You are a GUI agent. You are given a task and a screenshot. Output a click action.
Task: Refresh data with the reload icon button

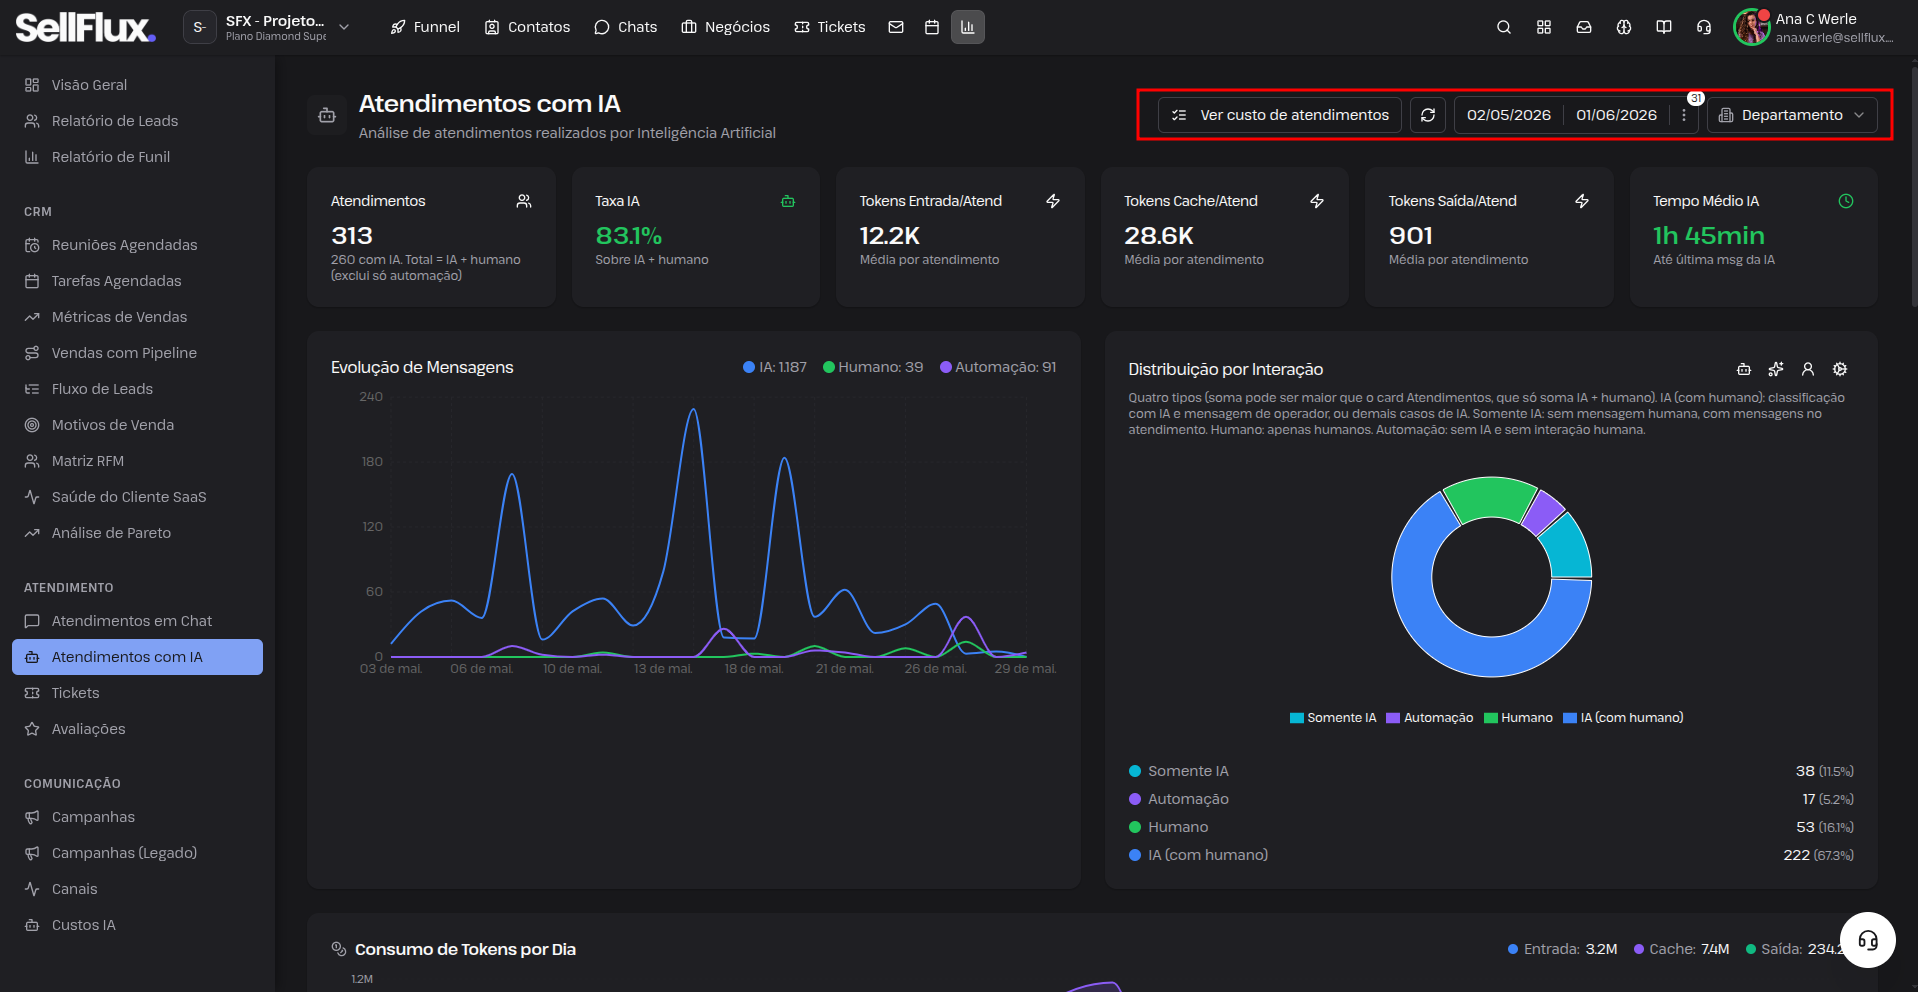(x=1428, y=115)
